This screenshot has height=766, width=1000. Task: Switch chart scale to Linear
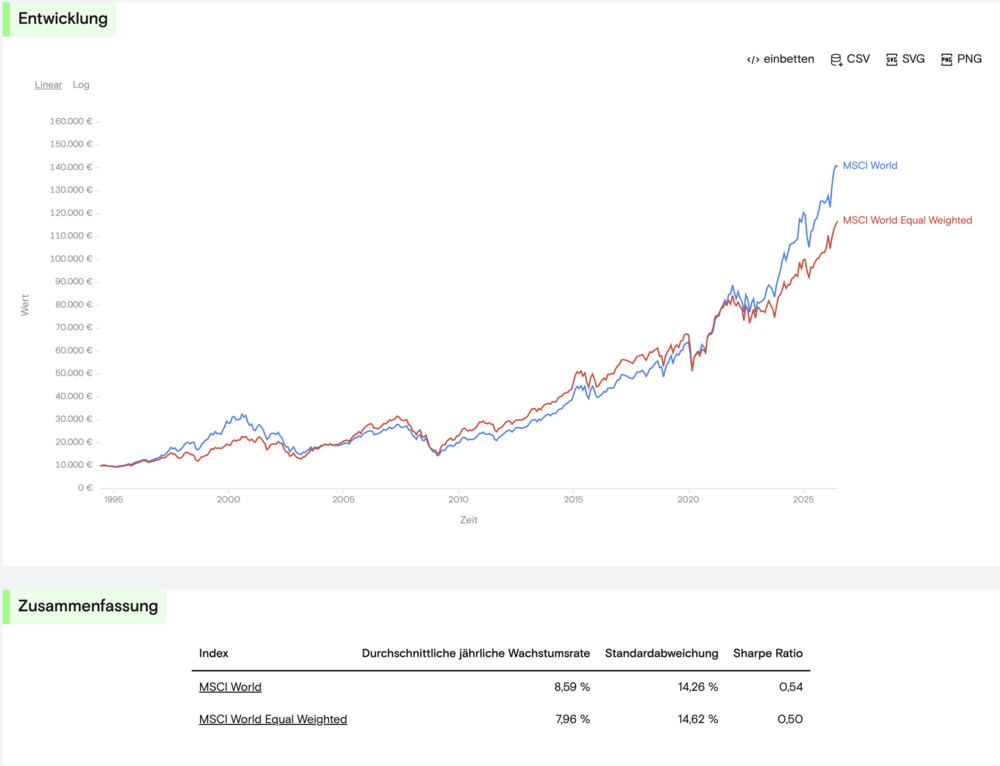[x=48, y=85]
